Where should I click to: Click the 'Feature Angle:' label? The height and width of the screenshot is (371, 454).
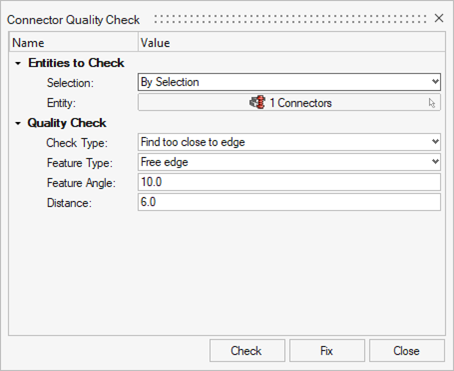(81, 183)
